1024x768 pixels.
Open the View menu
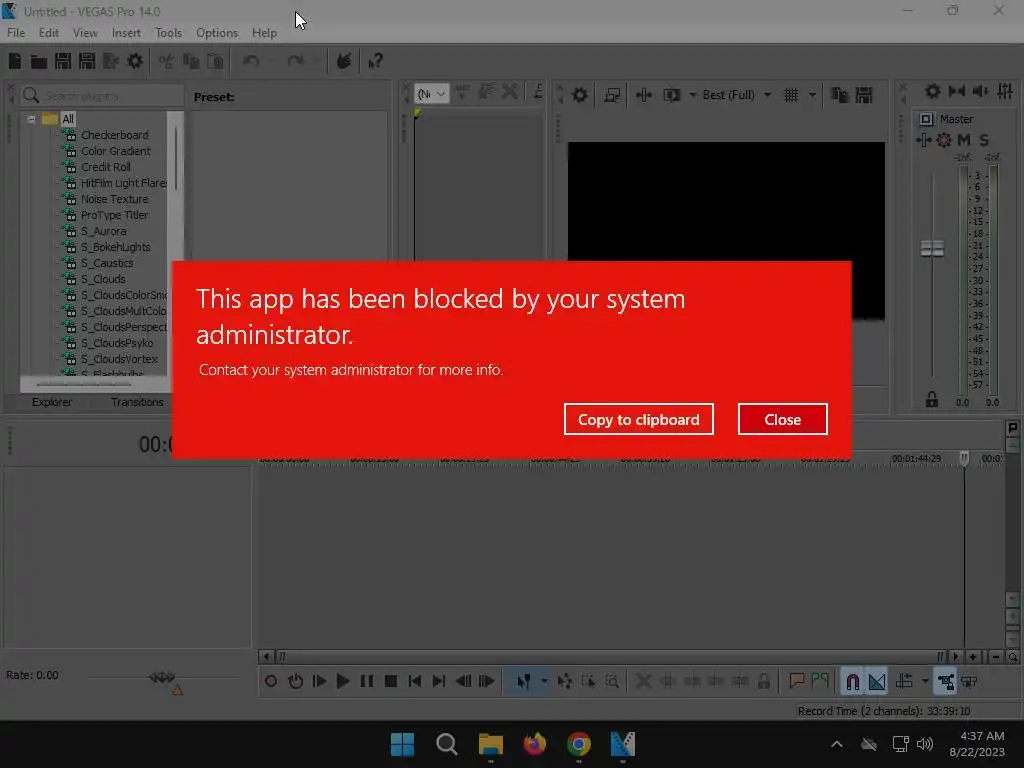point(85,33)
